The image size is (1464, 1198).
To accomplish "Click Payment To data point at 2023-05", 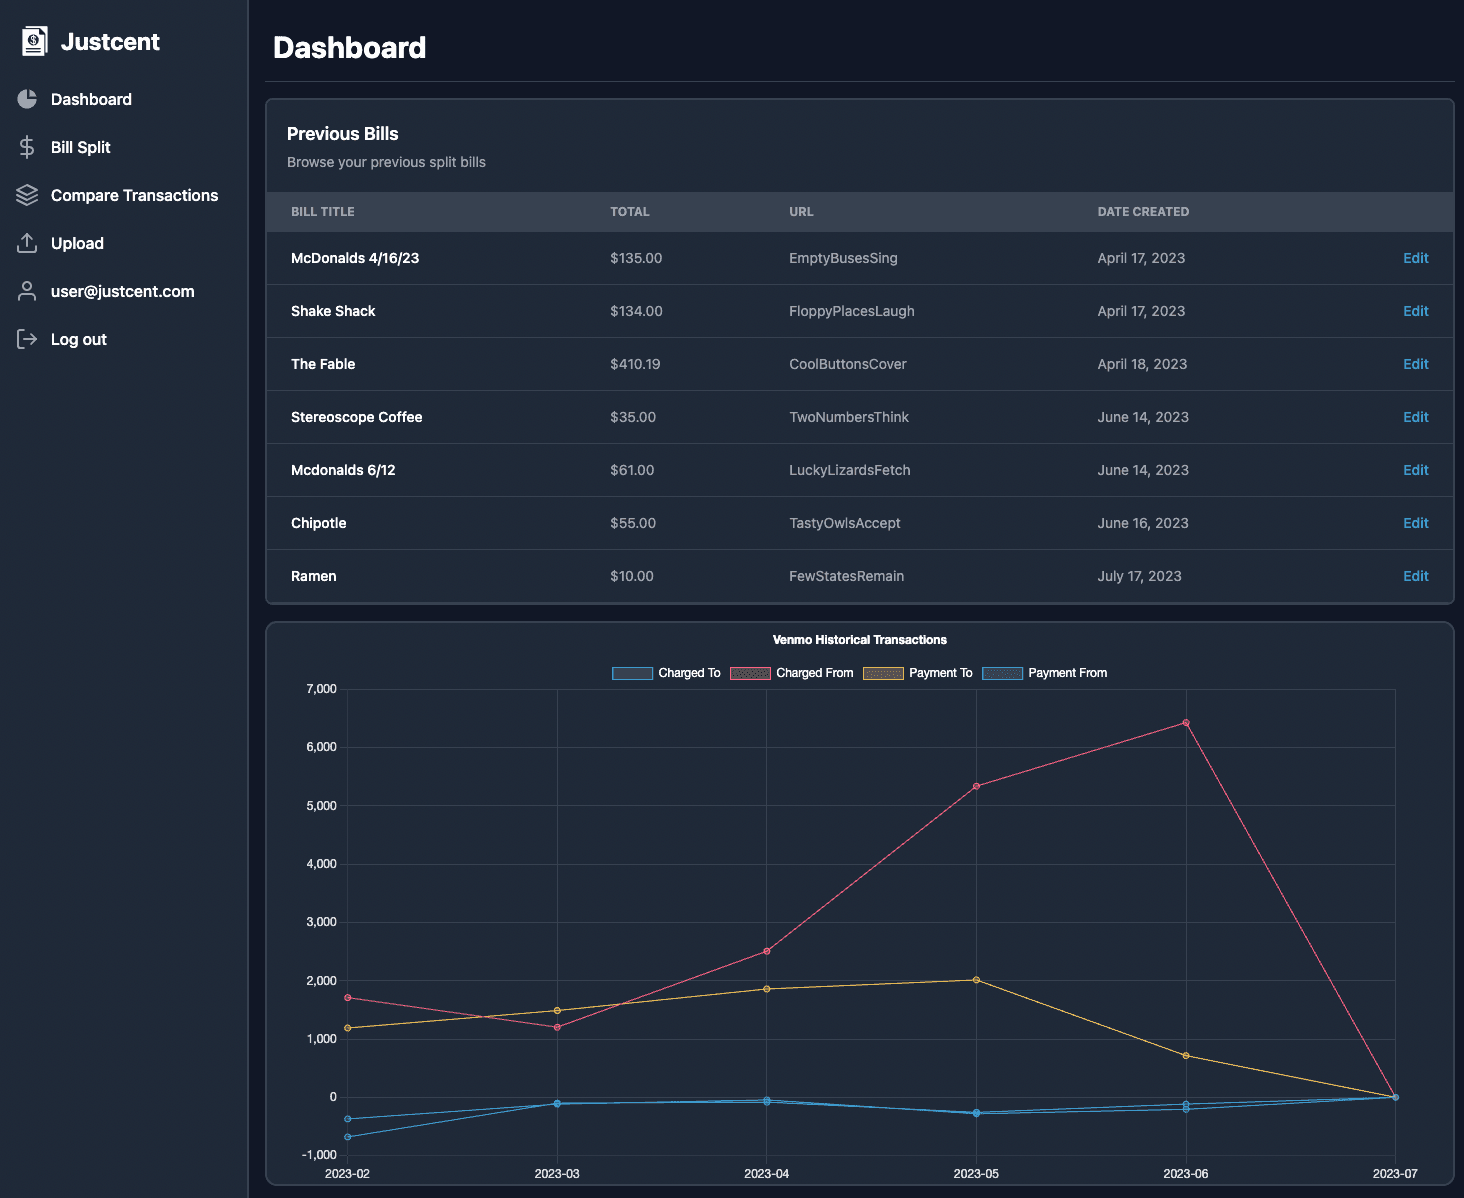I will pos(976,980).
